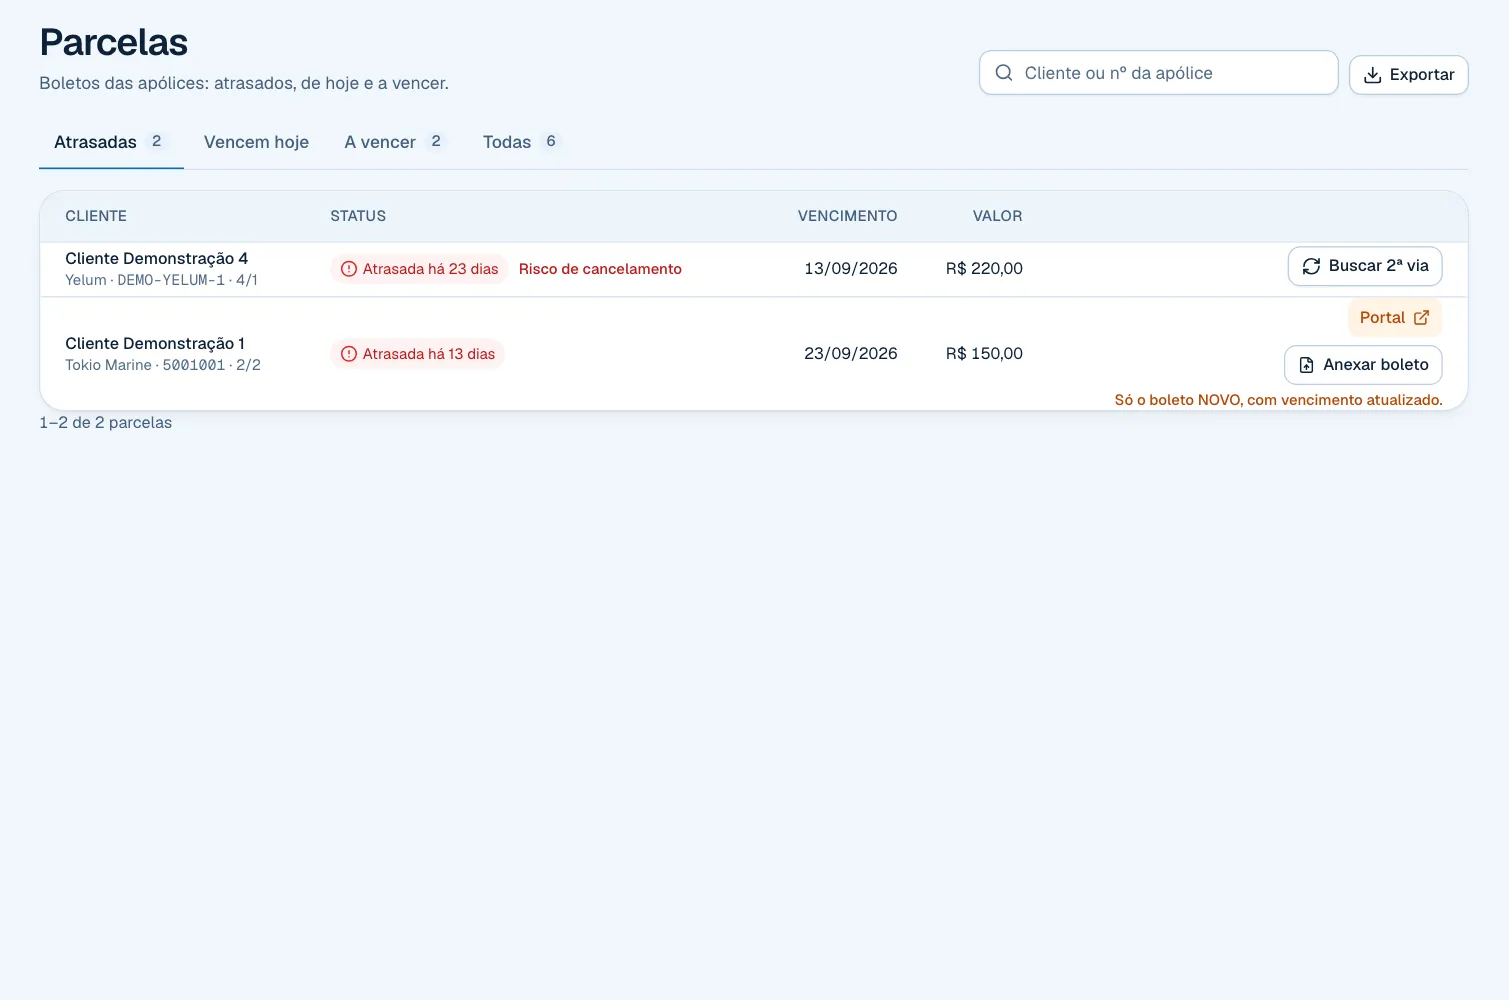1509x1000 pixels.
Task: Click alert icon in 13 dias badge
Action: 349,354
